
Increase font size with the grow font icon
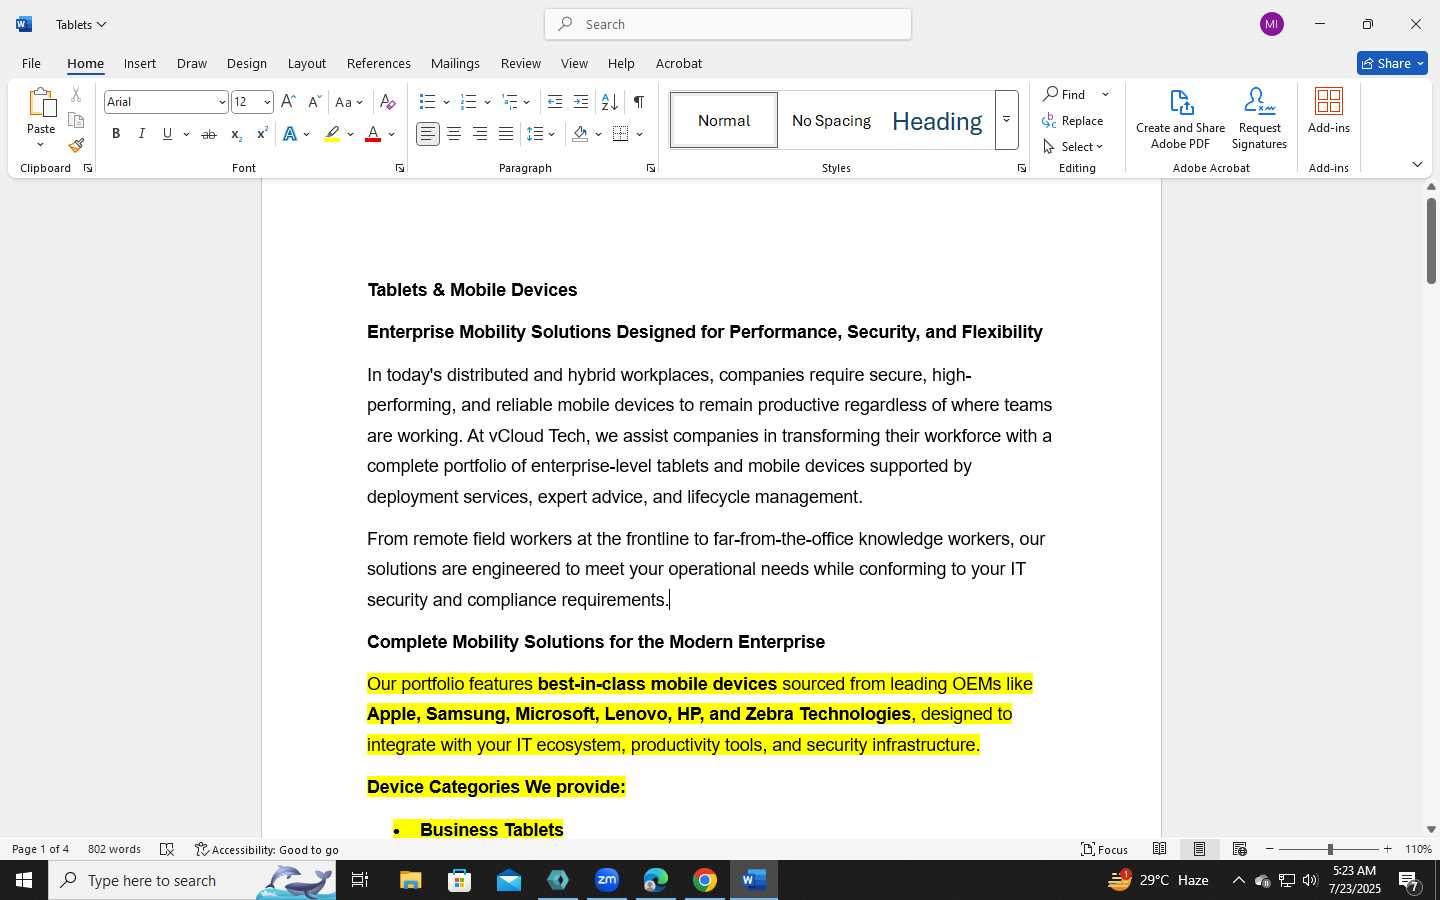click(x=288, y=102)
